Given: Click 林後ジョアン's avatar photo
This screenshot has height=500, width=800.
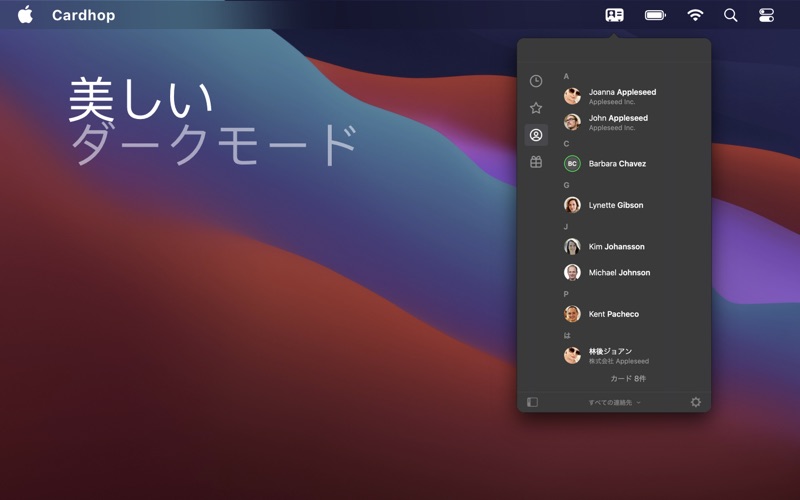Looking at the screenshot, I should (x=572, y=356).
